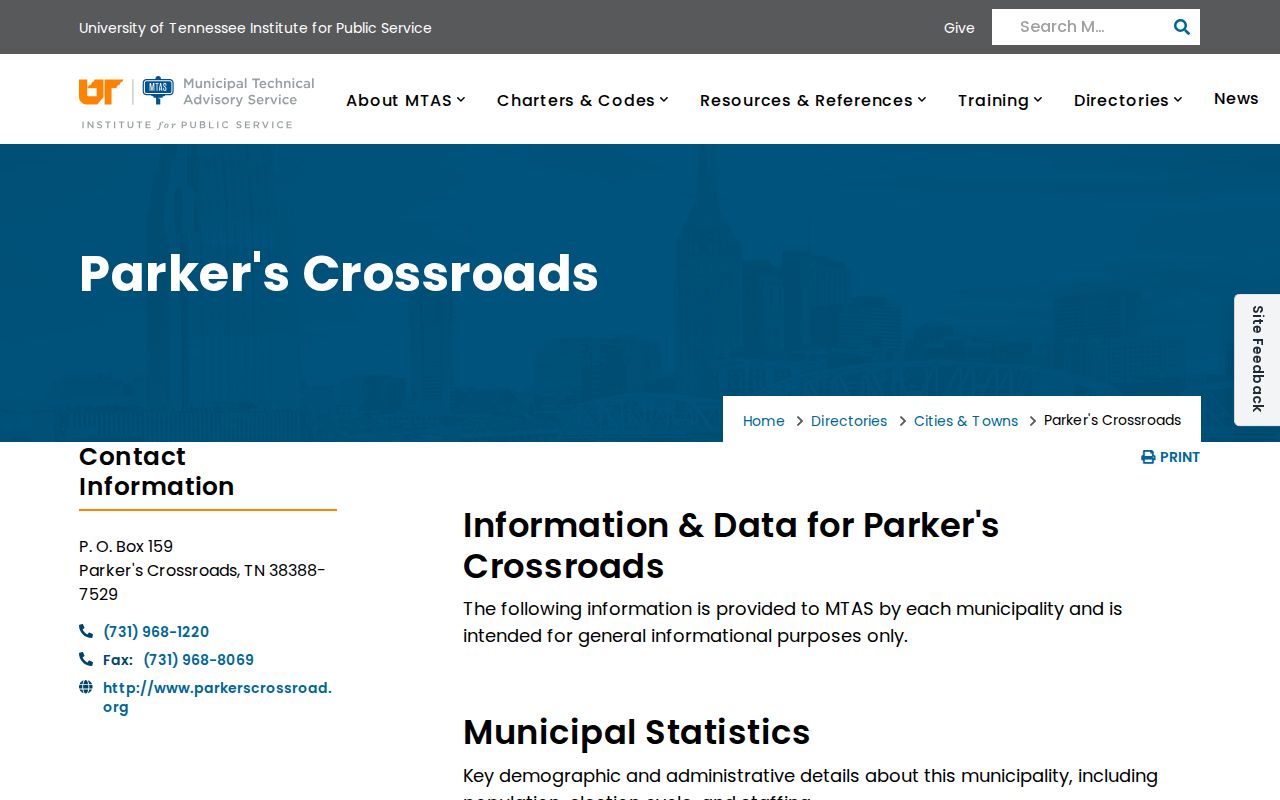
Task: Click the Parker's Crossroads page title
Action: (x=339, y=273)
